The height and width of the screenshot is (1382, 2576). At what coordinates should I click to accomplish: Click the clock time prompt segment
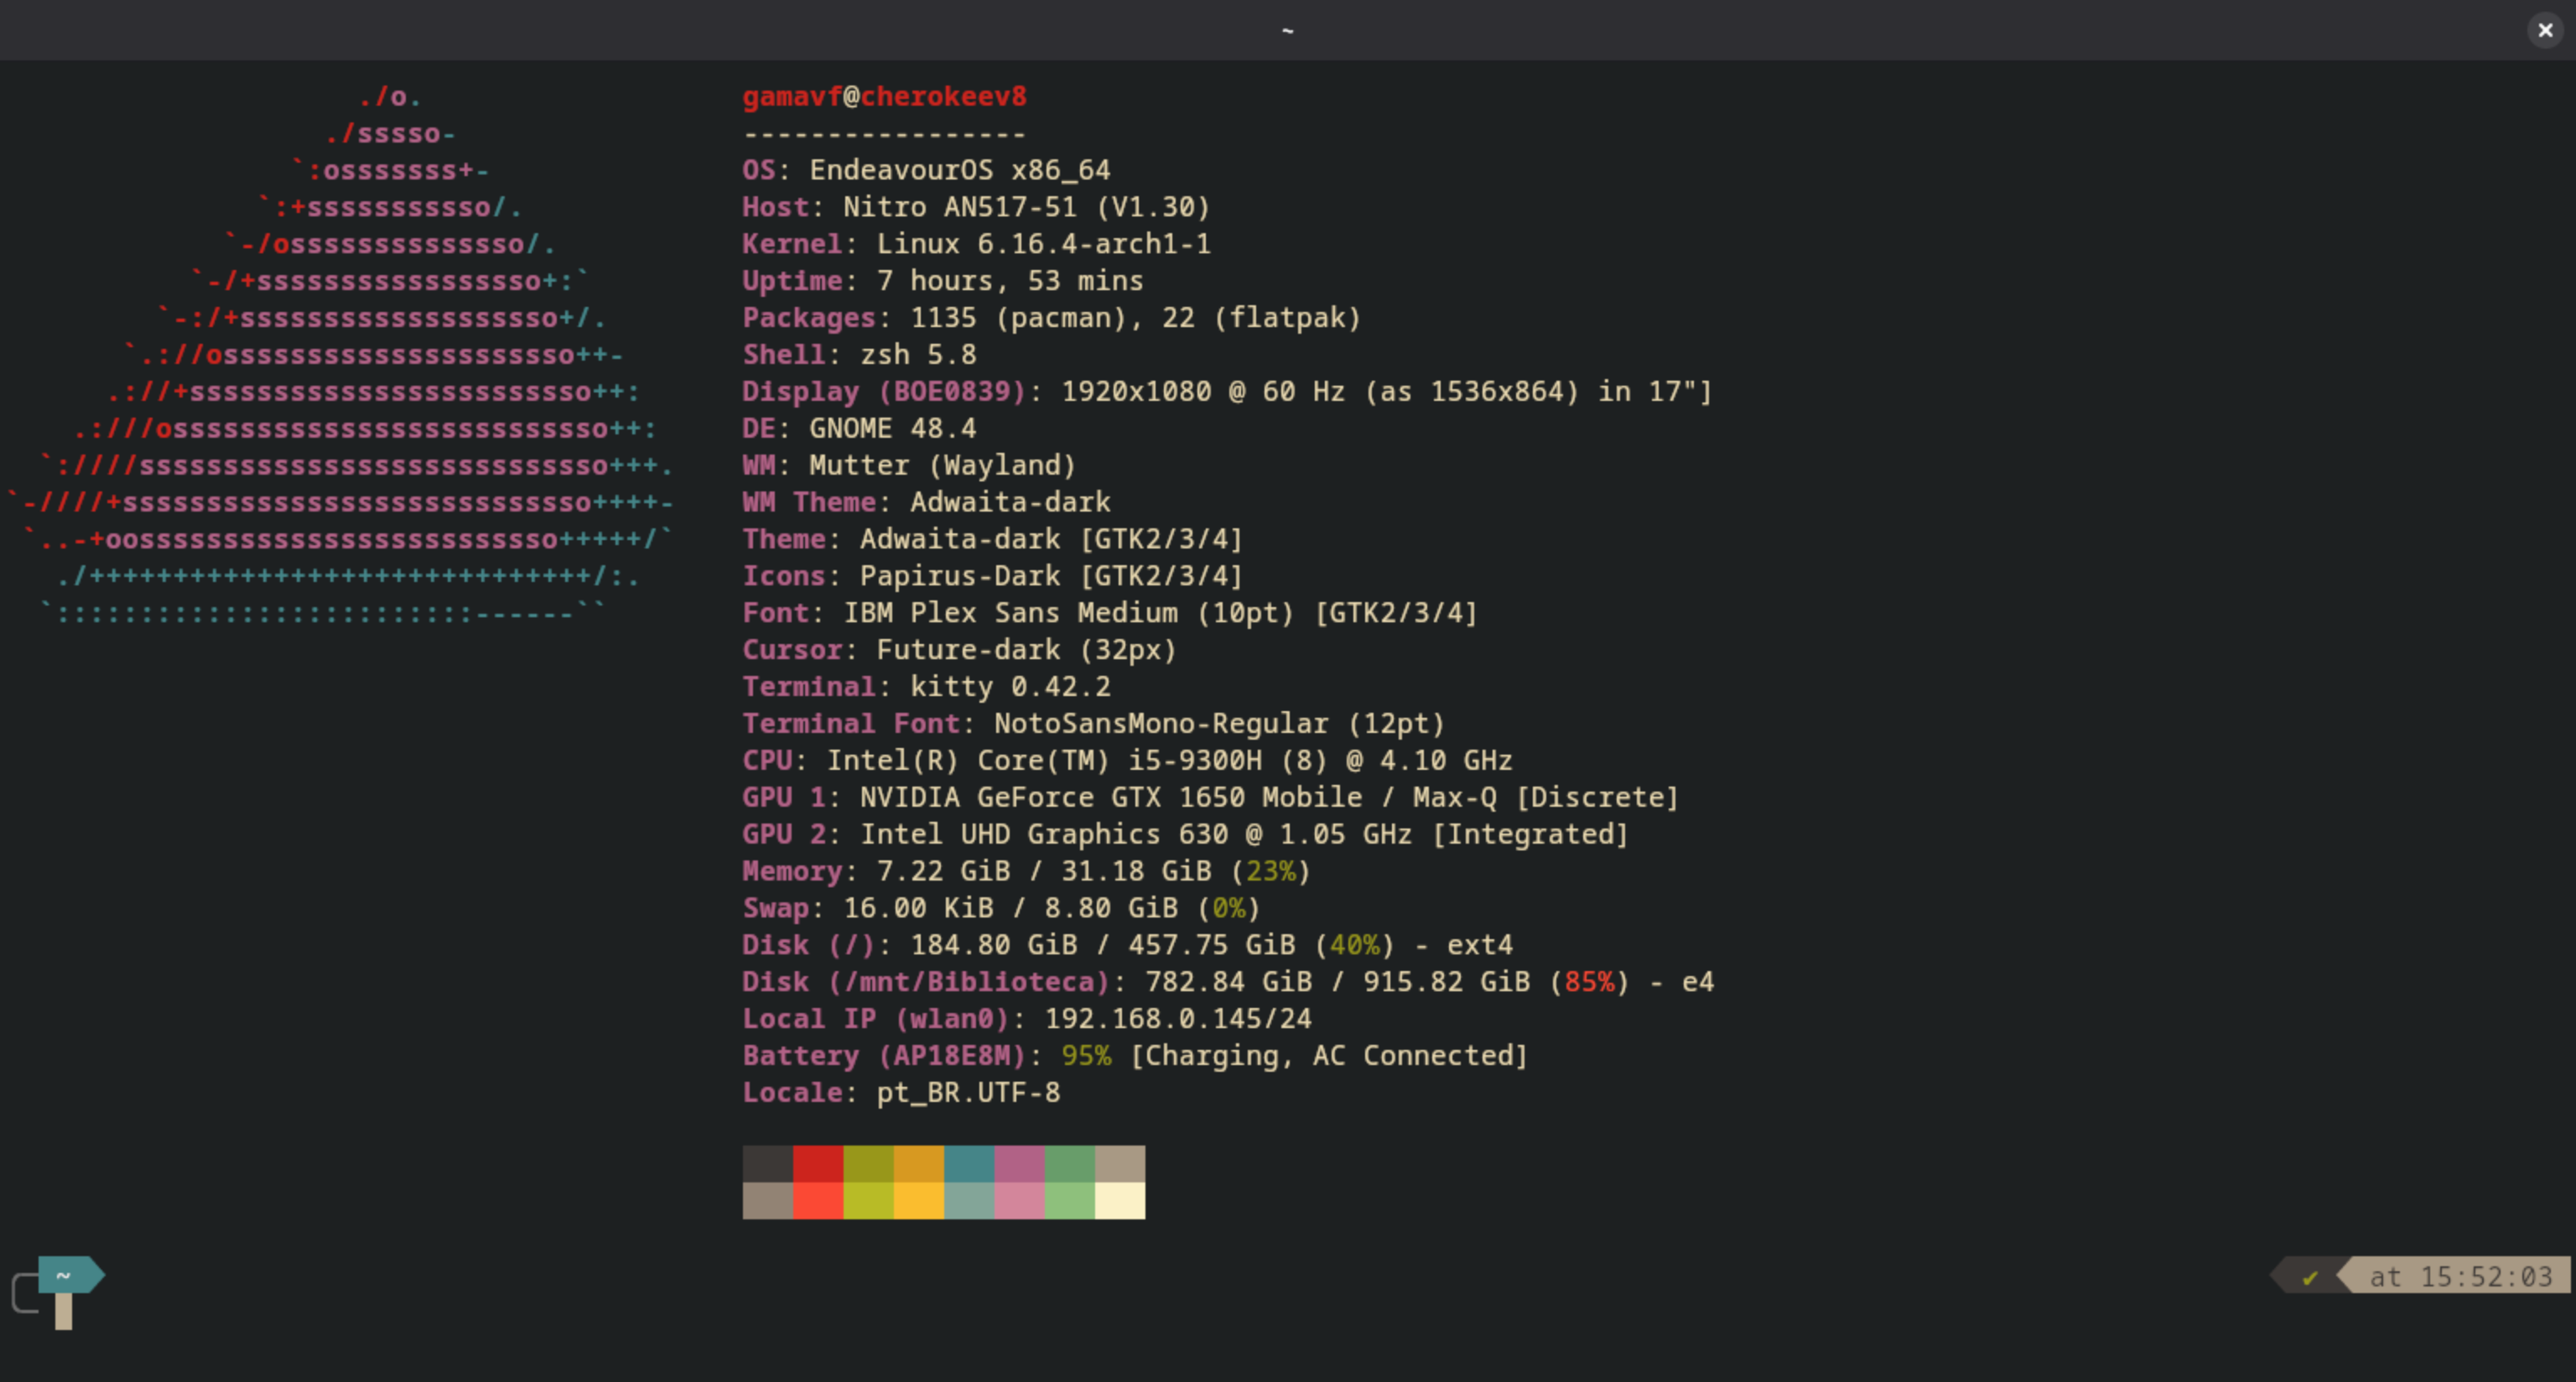(2460, 1277)
